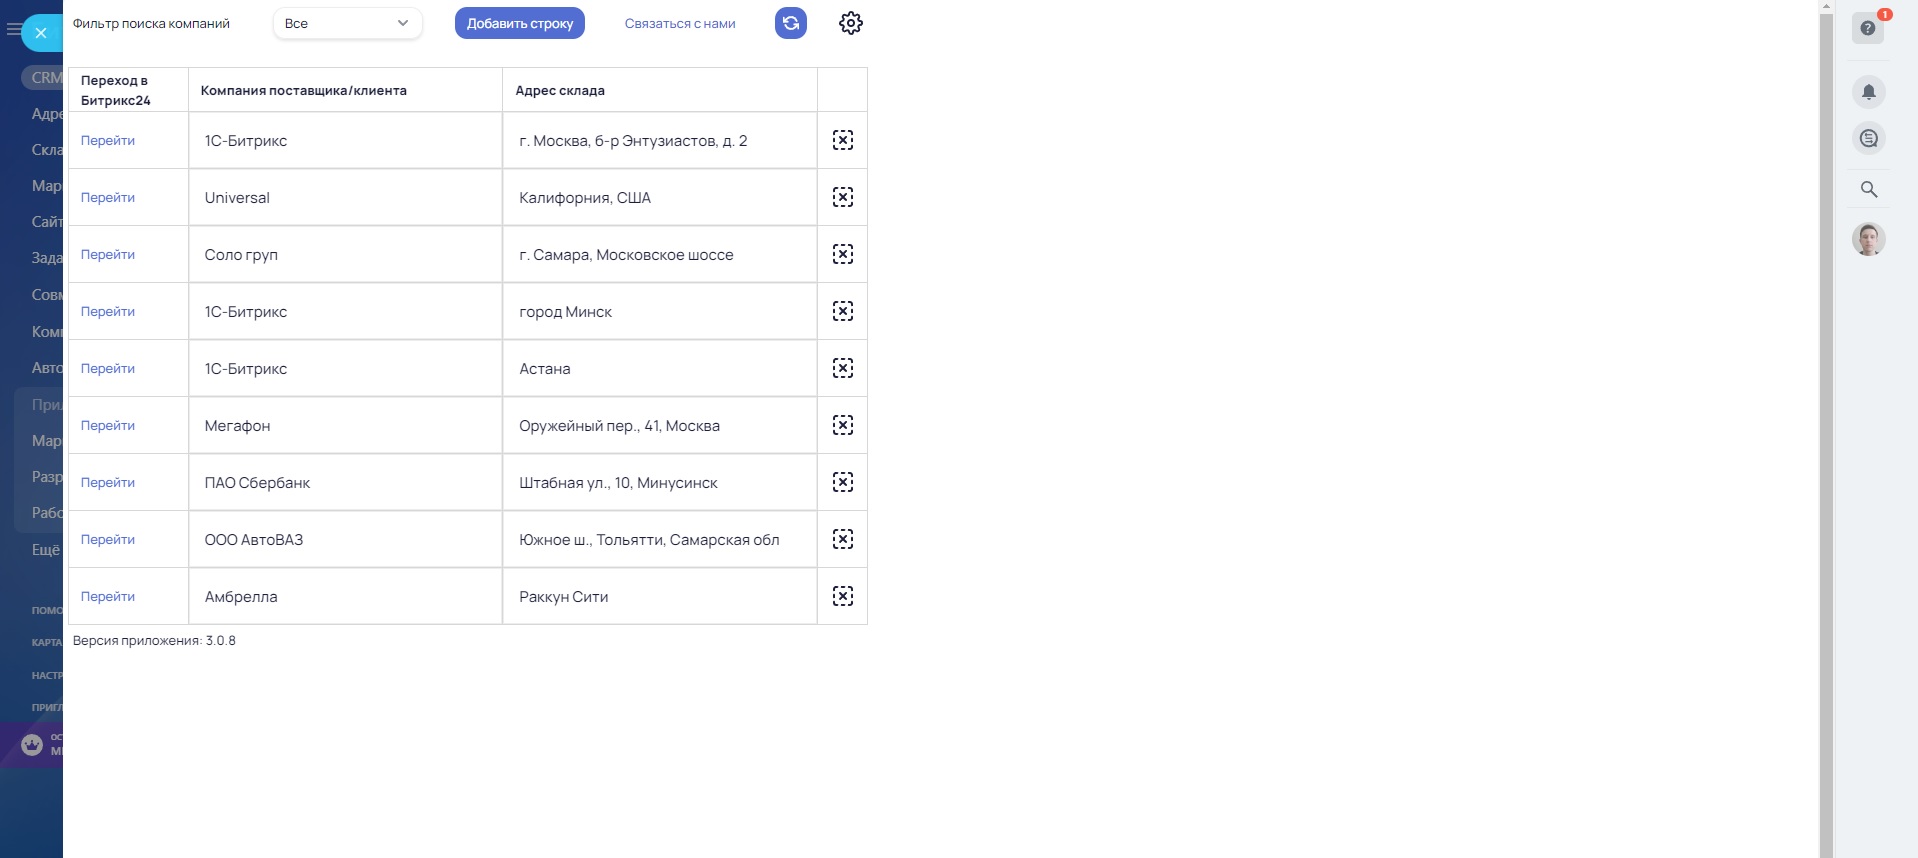Click the Добавить строку button
Image resolution: width=1918 pixels, height=858 pixels.
[520, 23]
